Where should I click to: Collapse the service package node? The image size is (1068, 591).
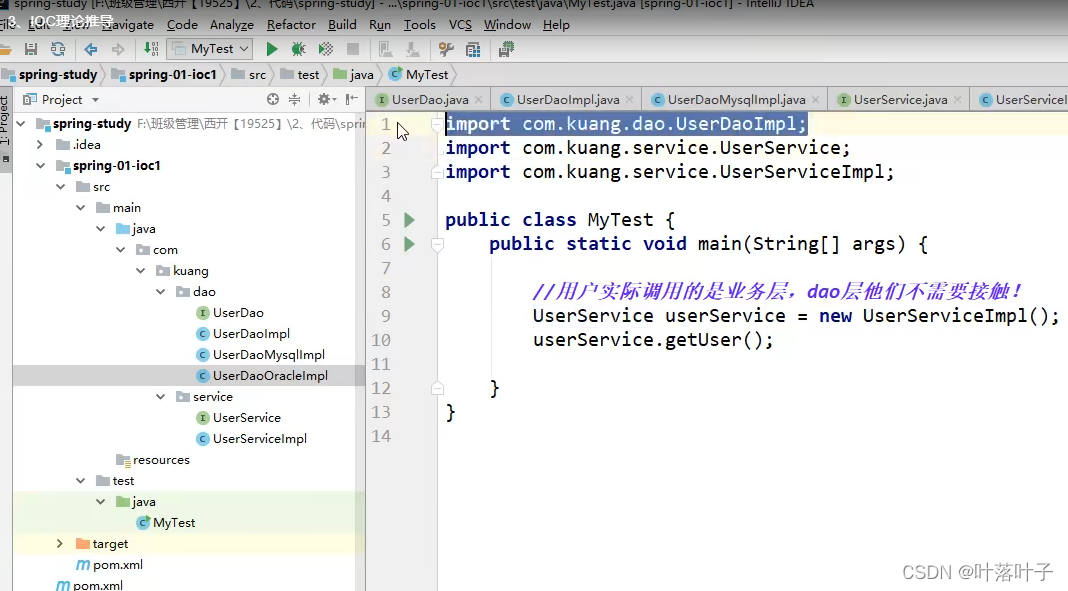click(x=161, y=396)
